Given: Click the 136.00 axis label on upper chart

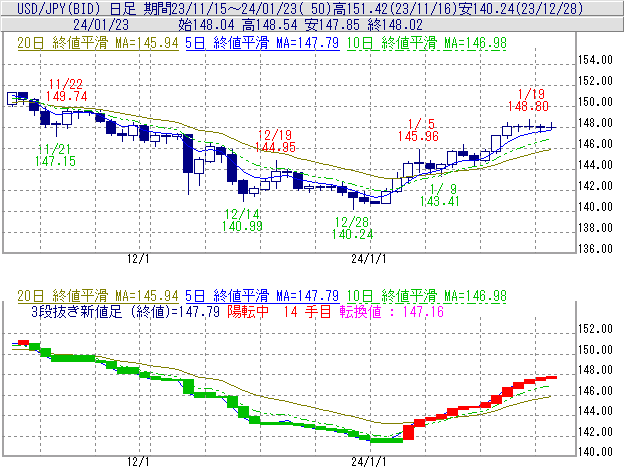Looking at the screenshot, I should coord(595,249).
